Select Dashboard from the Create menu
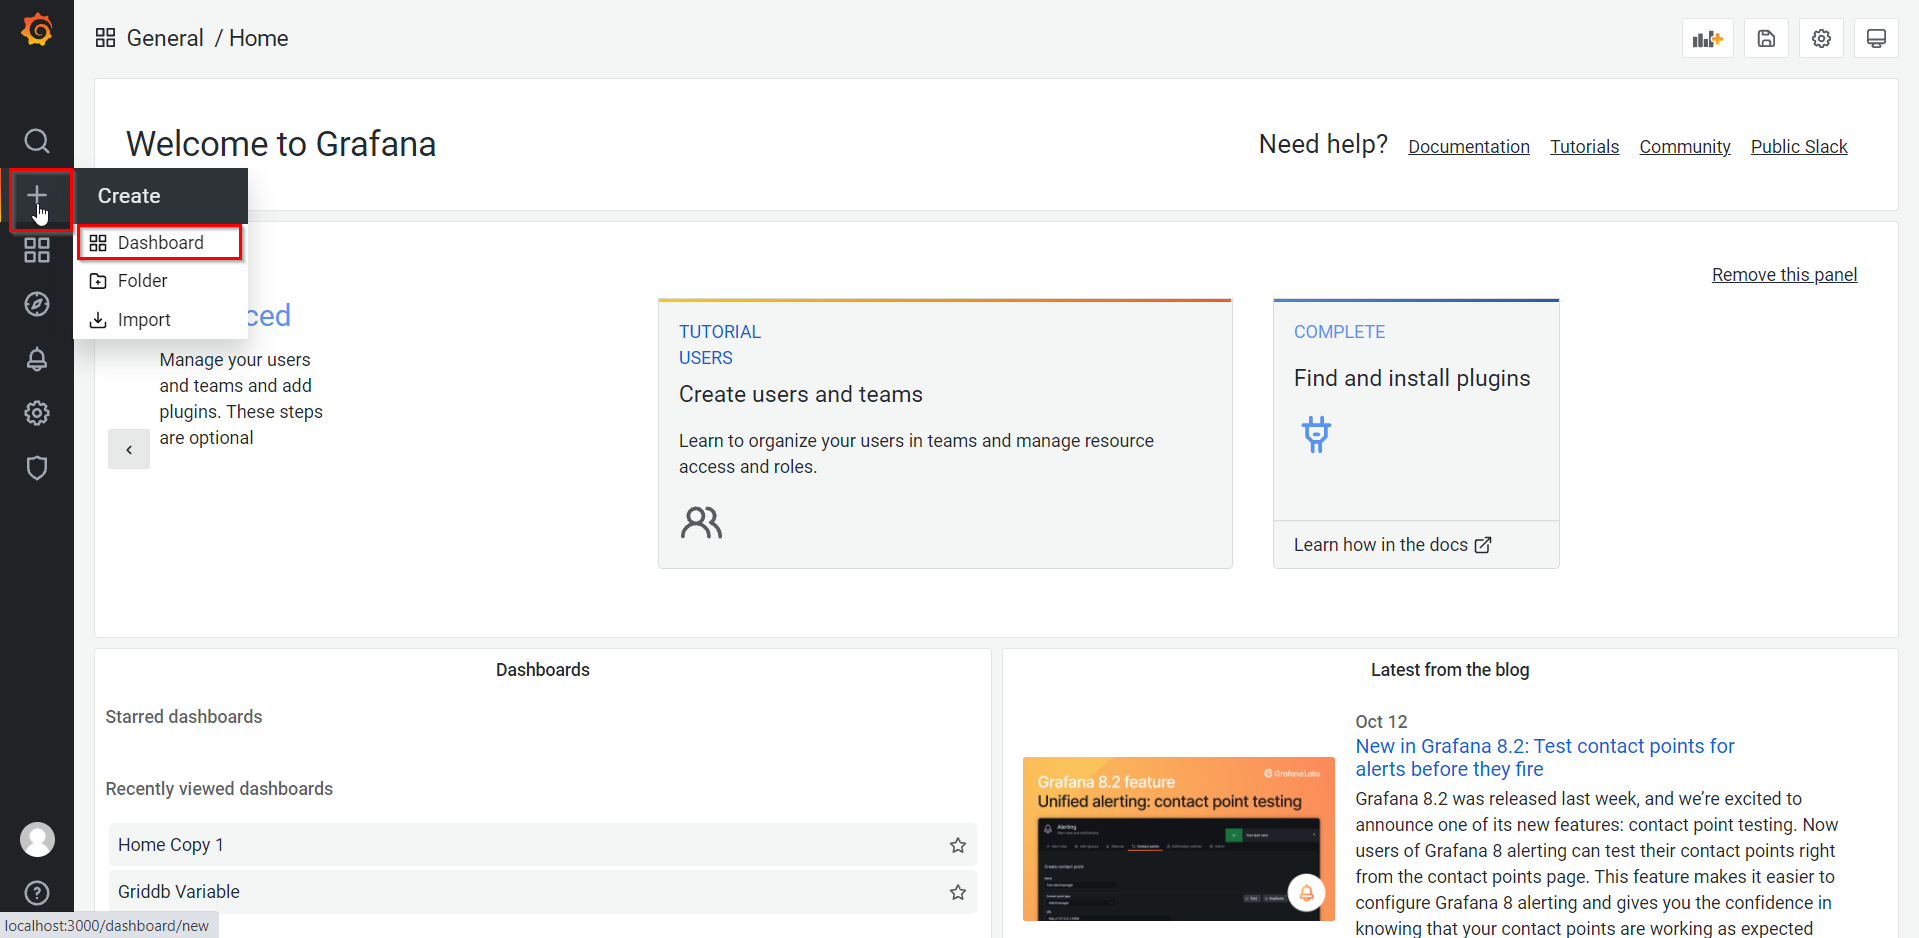1919x938 pixels. pyautogui.click(x=160, y=243)
